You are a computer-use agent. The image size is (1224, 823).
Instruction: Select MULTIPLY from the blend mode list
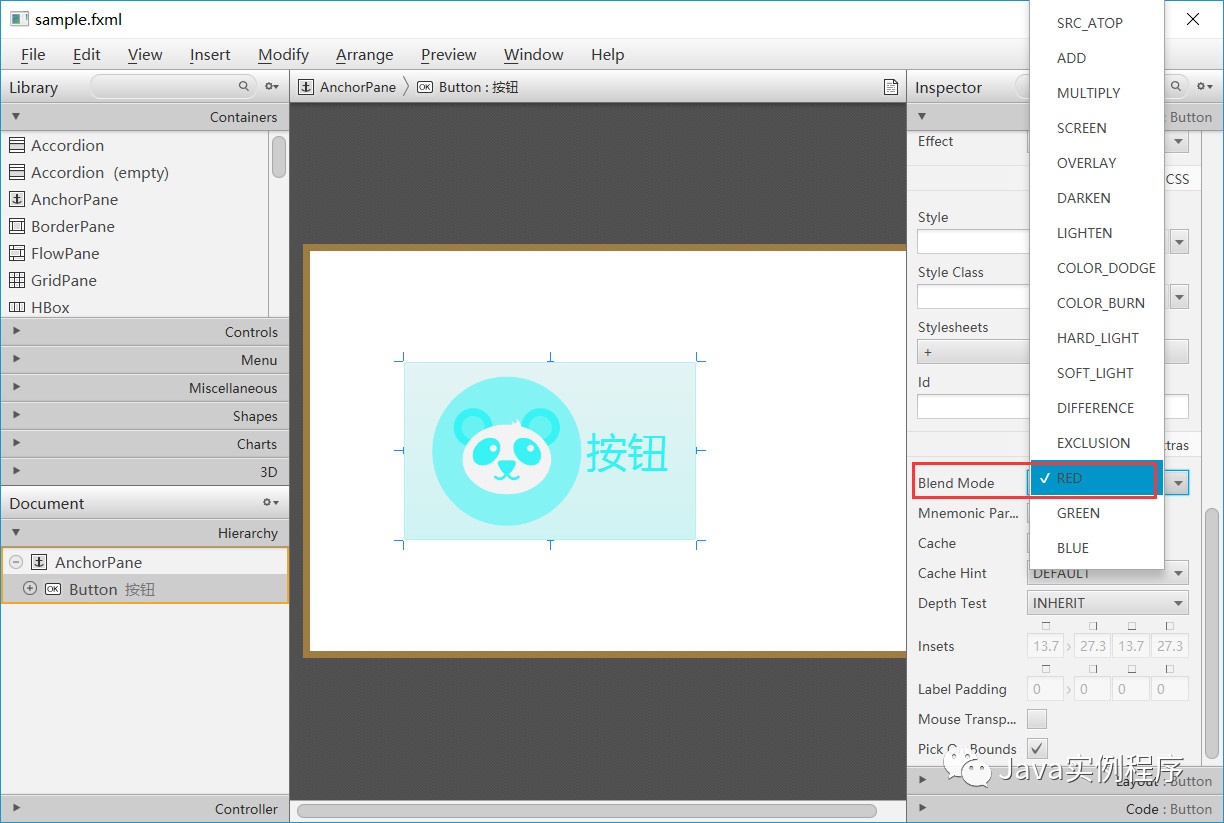(1088, 92)
